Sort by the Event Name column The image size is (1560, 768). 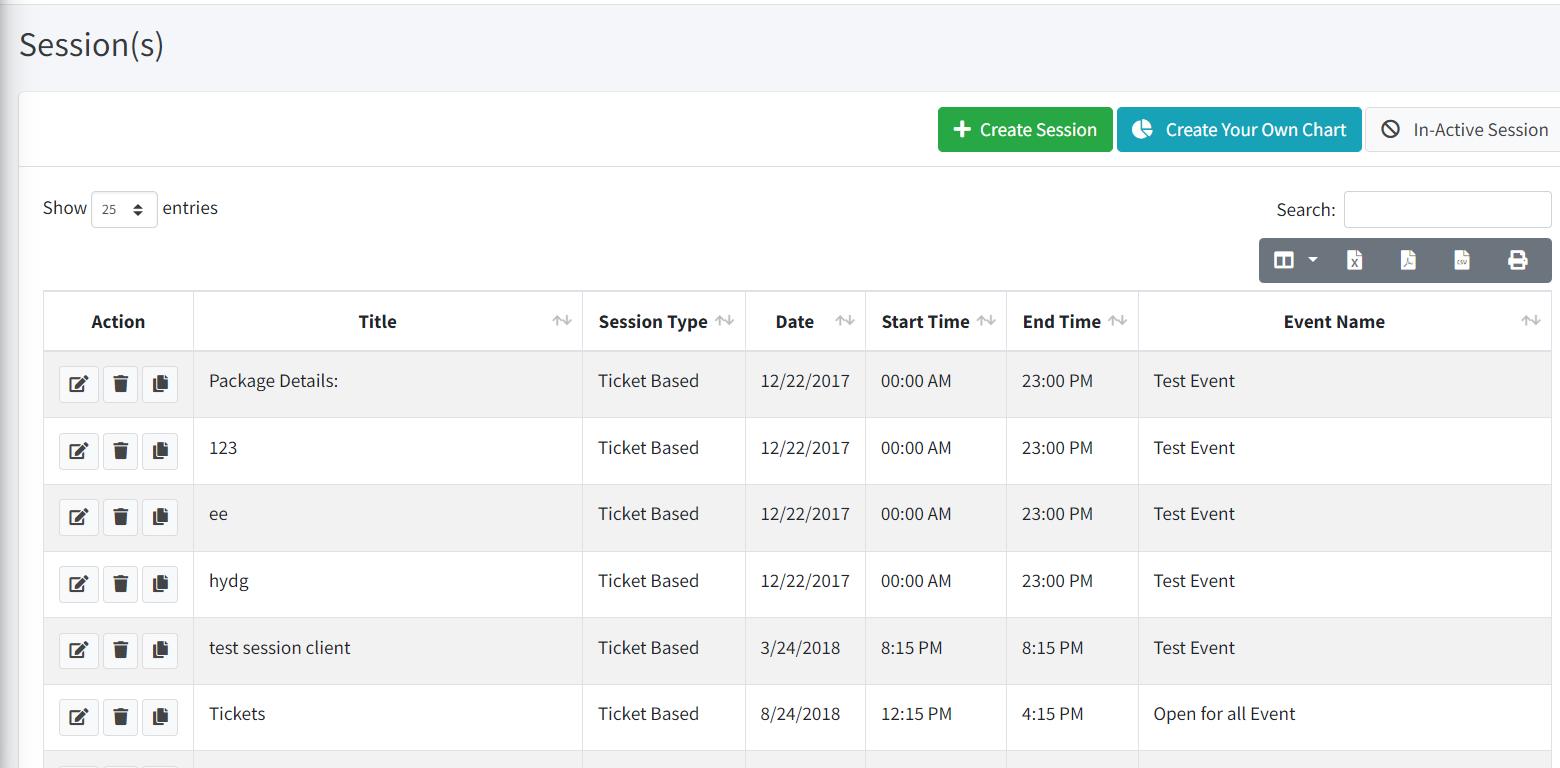click(1334, 322)
